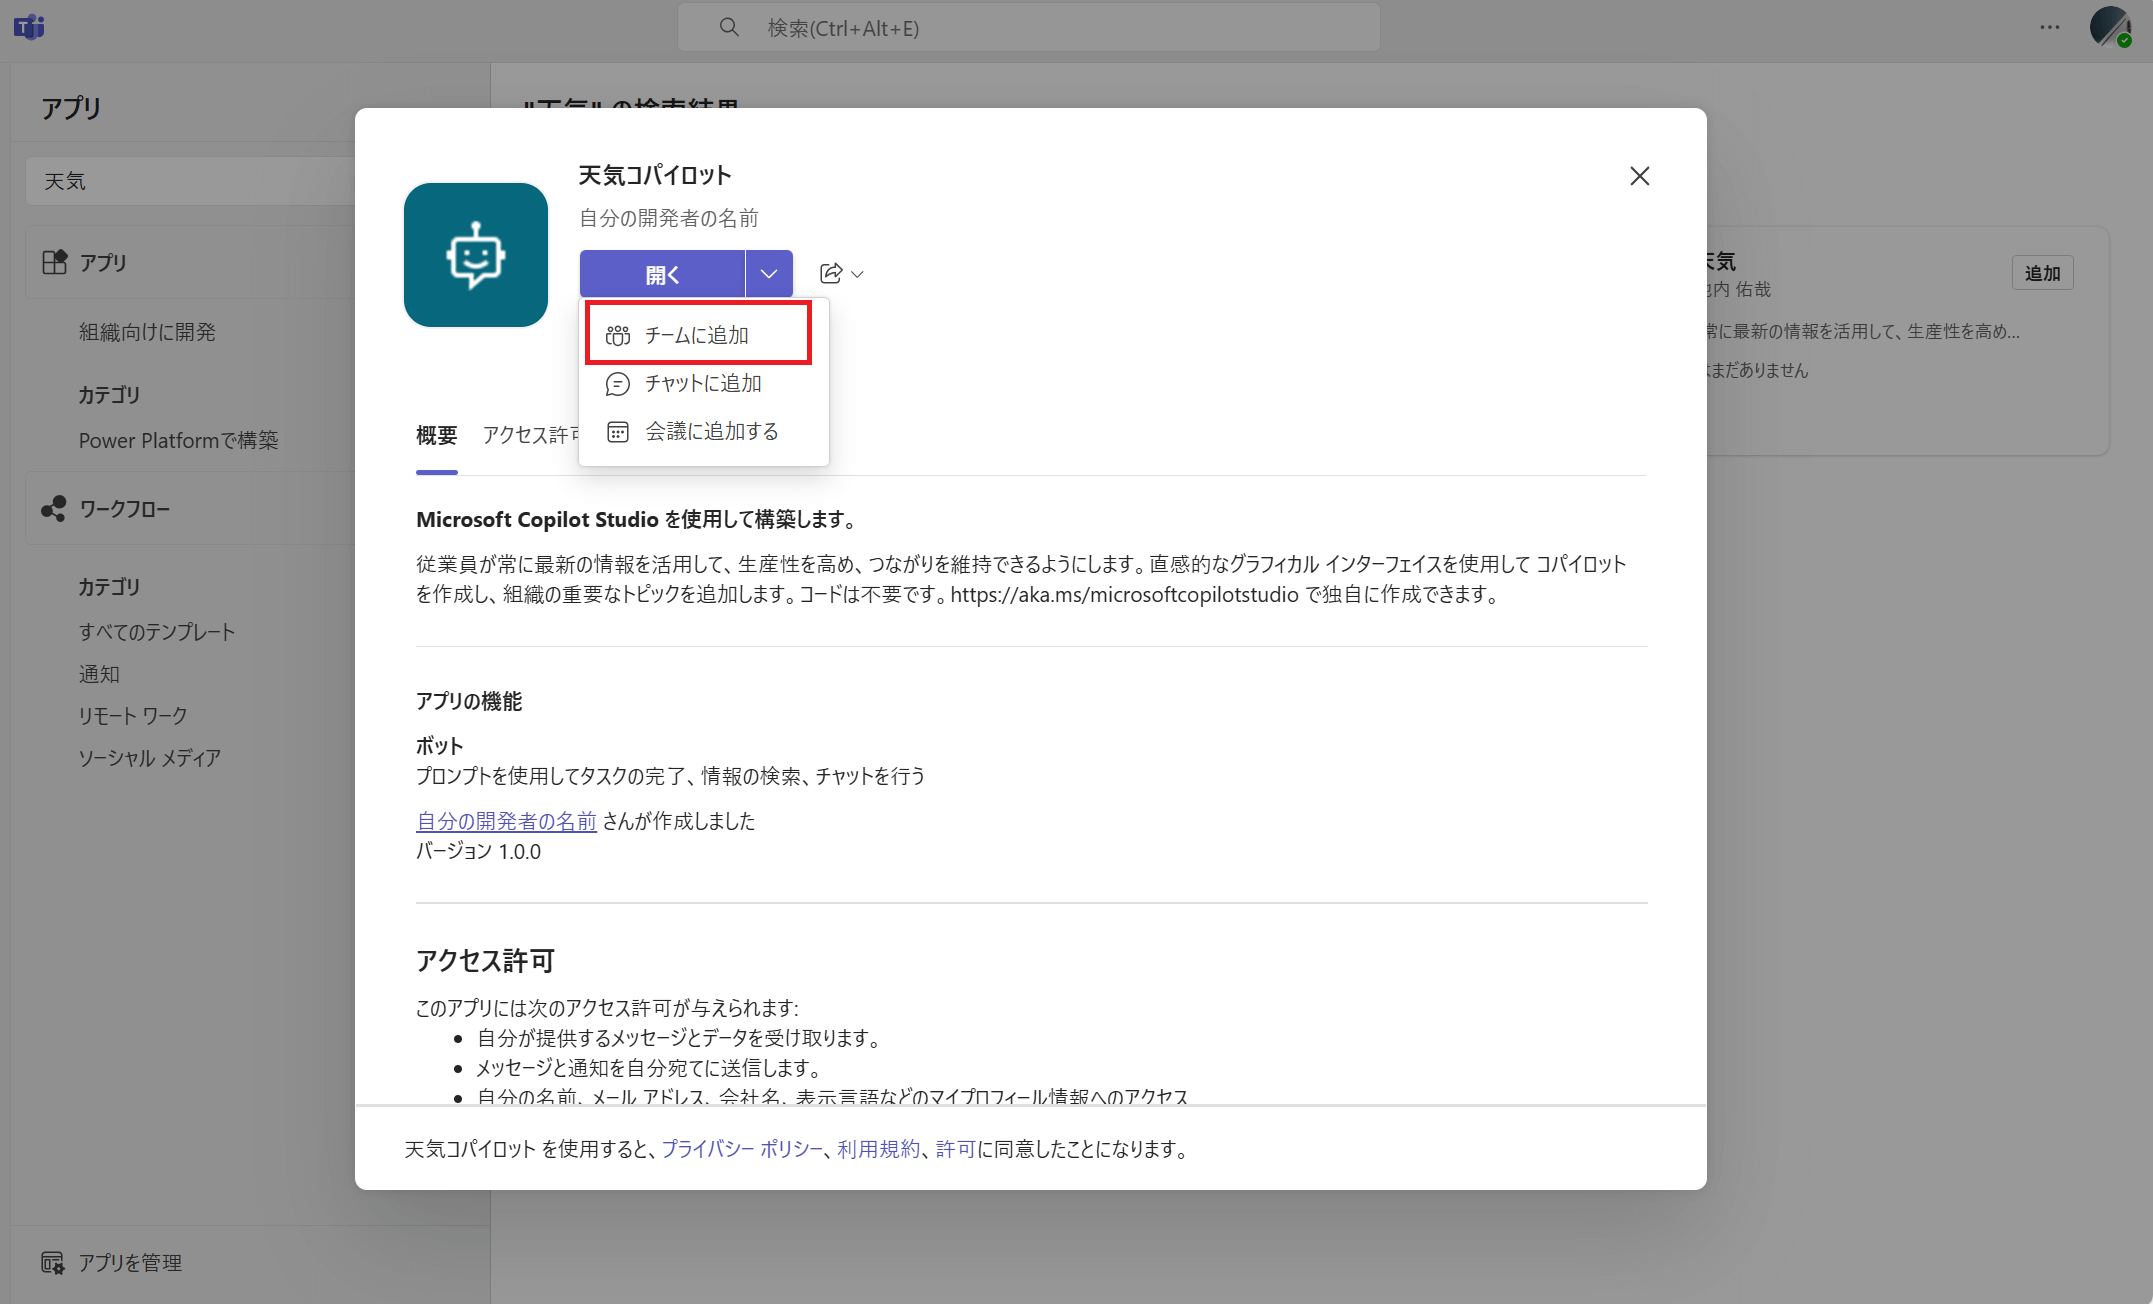2153x1304 pixels.
Task: Click the アプリ grid icon in sidebar
Action: point(54,262)
